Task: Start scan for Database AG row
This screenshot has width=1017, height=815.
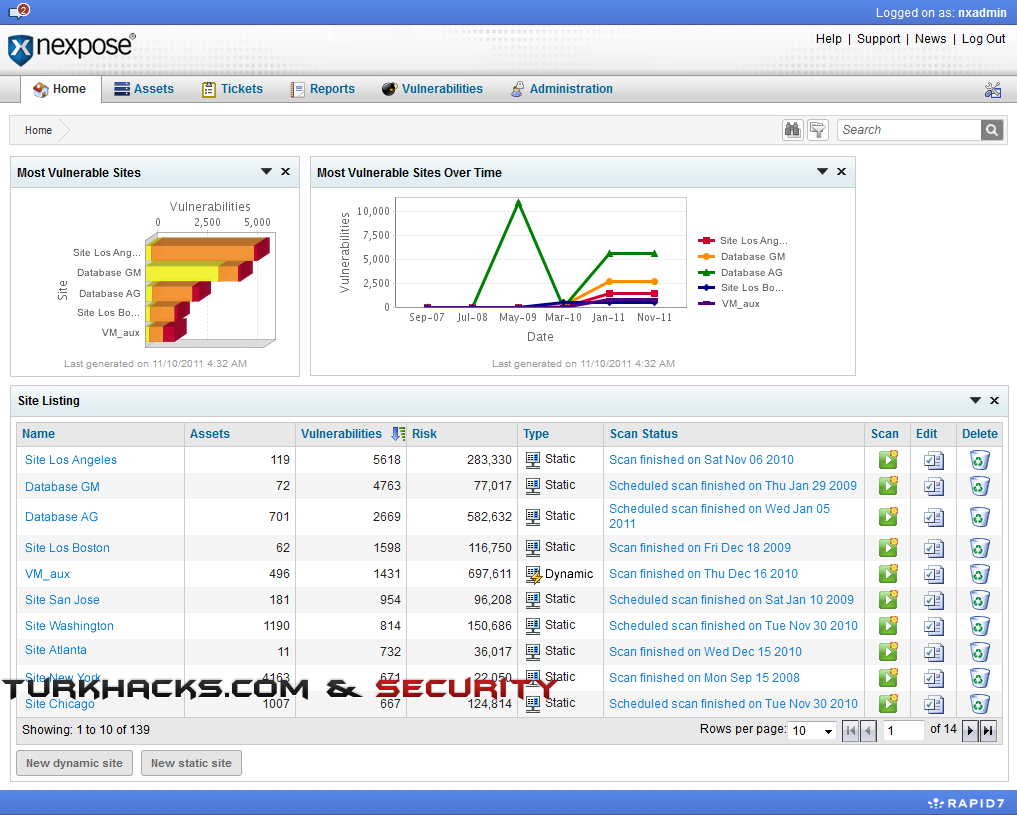Action: point(888,516)
